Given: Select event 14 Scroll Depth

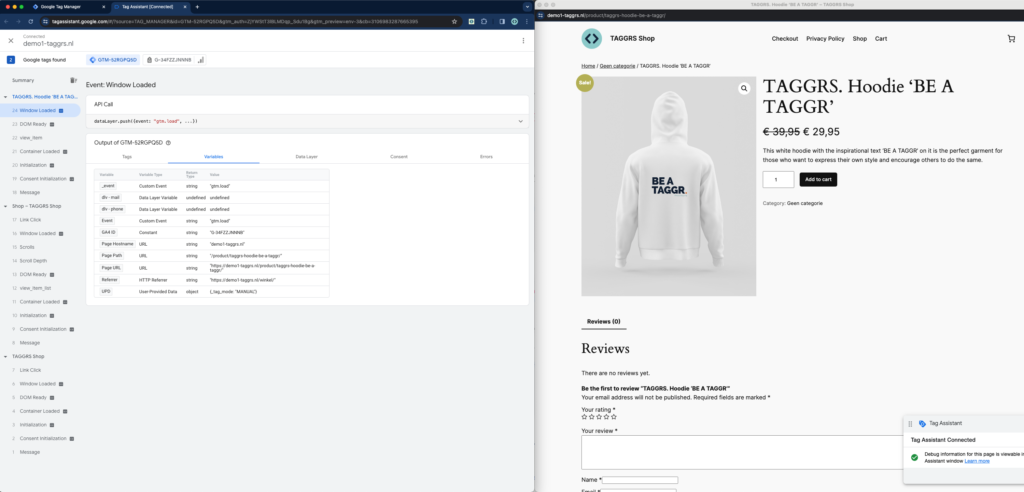Looking at the screenshot, I should click(40, 261).
